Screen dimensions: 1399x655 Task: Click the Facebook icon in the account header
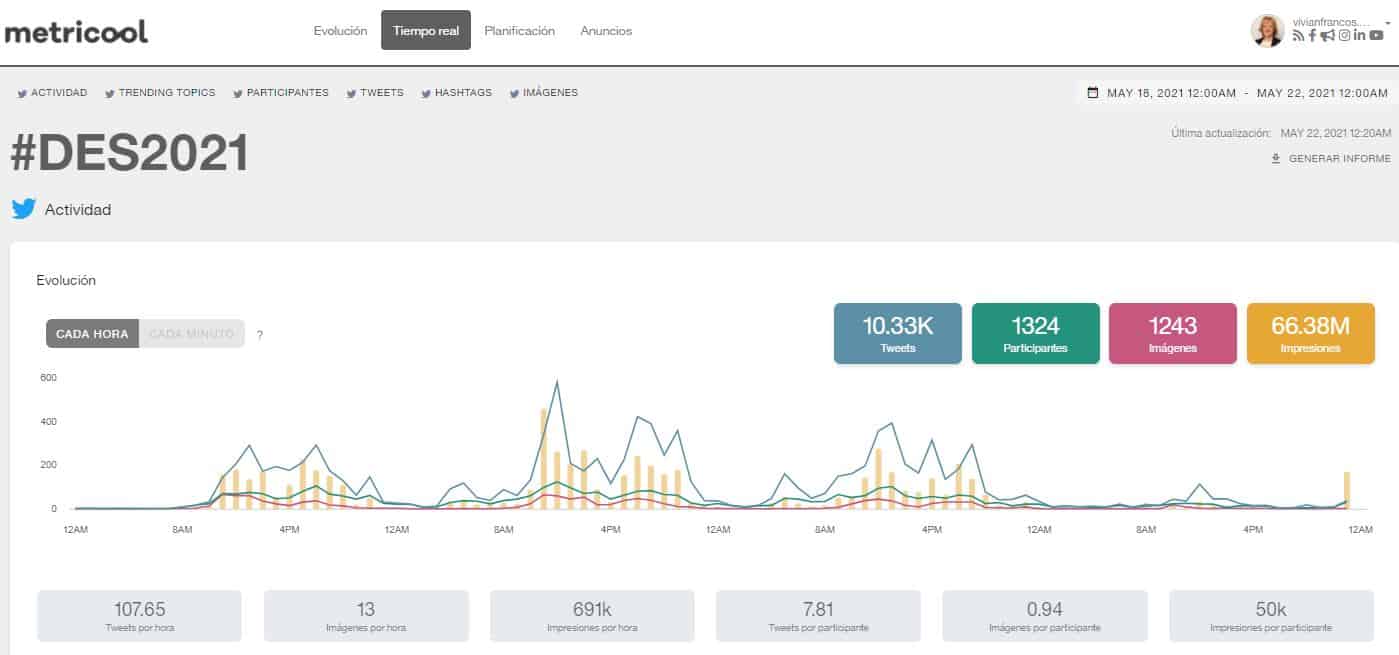tap(1312, 36)
